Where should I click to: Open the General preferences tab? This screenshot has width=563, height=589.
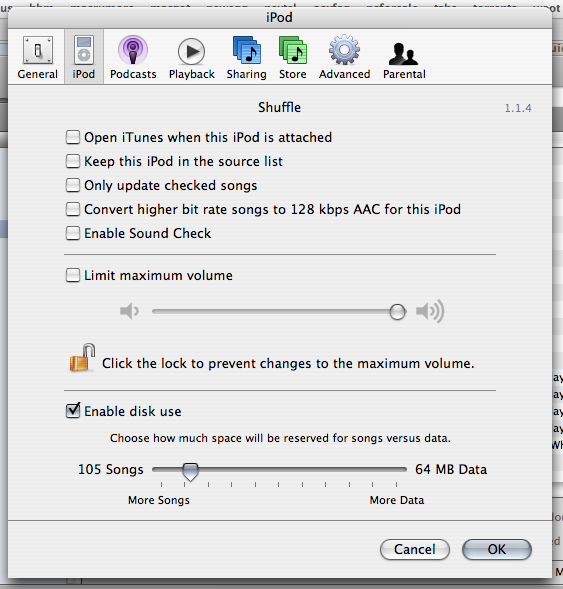pos(38,57)
